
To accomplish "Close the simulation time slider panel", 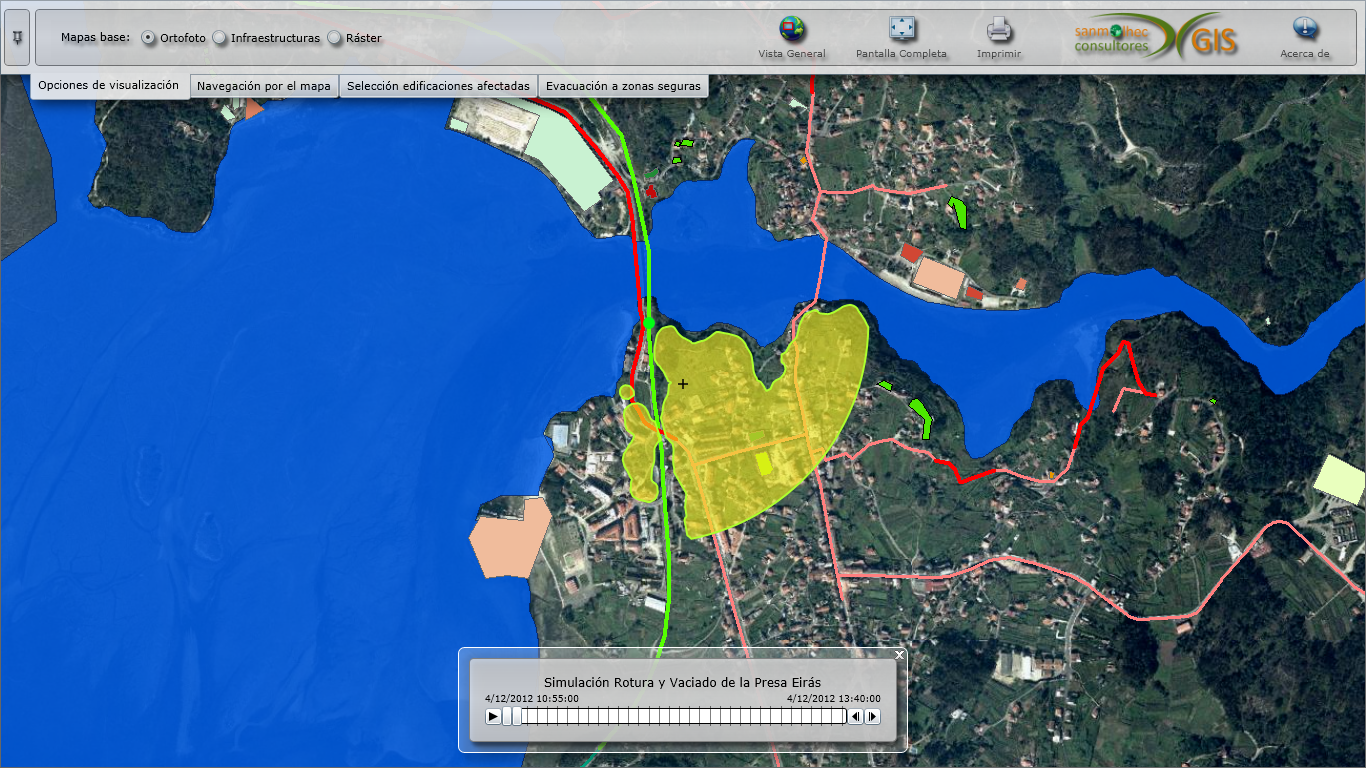I will click(899, 655).
